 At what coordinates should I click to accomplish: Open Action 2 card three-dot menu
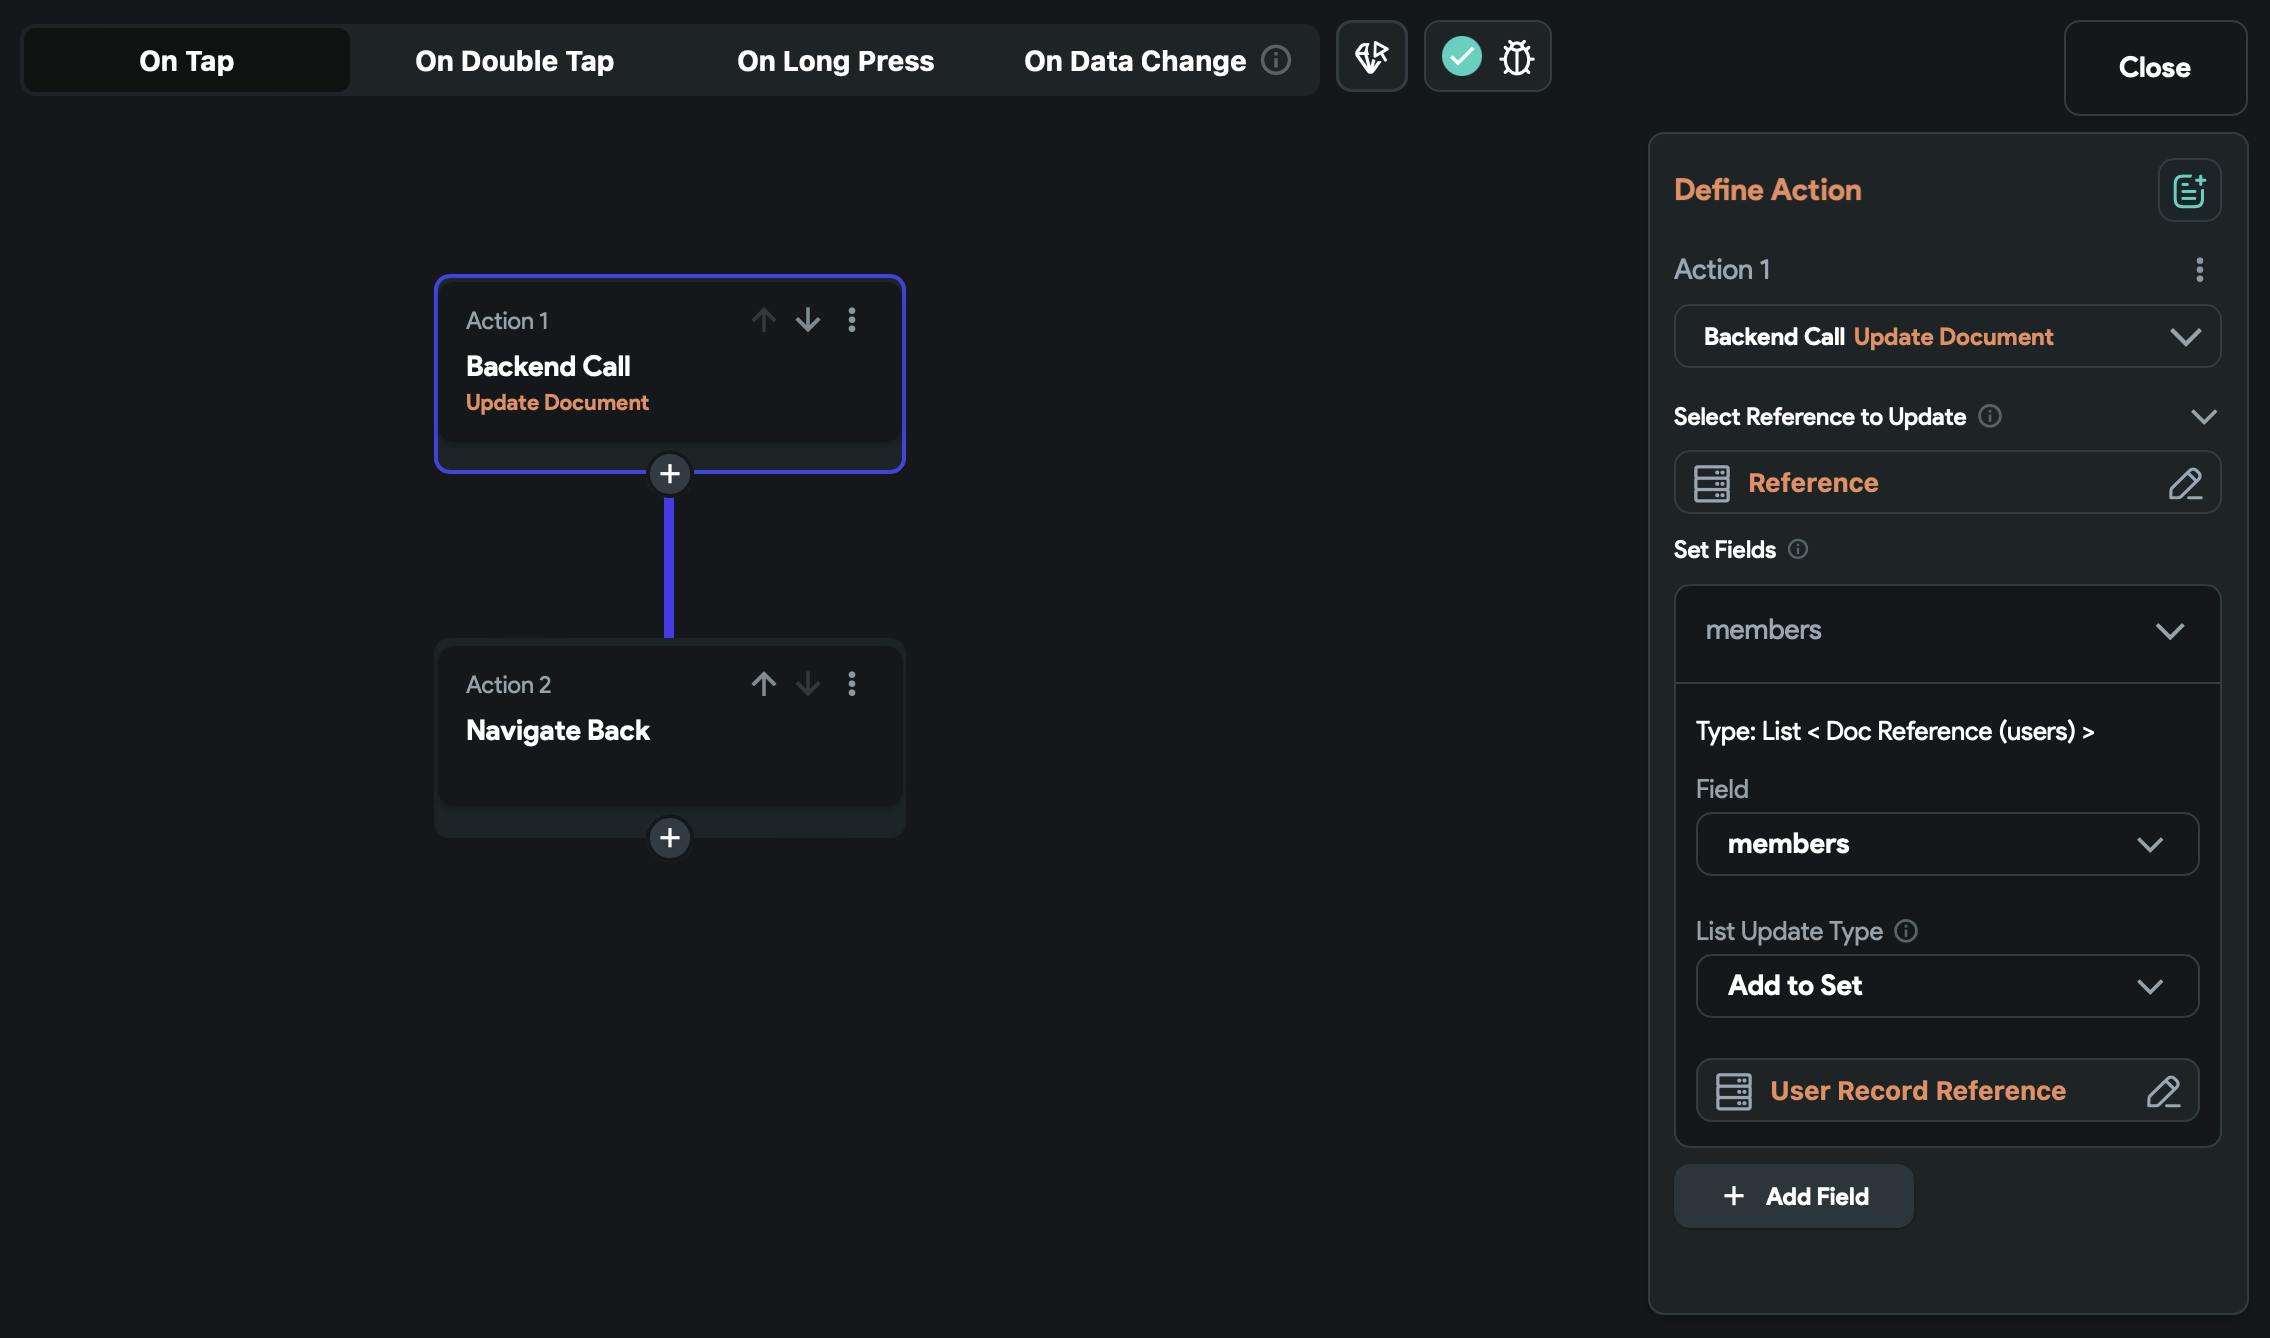pyautogui.click(x=852, y=684)
